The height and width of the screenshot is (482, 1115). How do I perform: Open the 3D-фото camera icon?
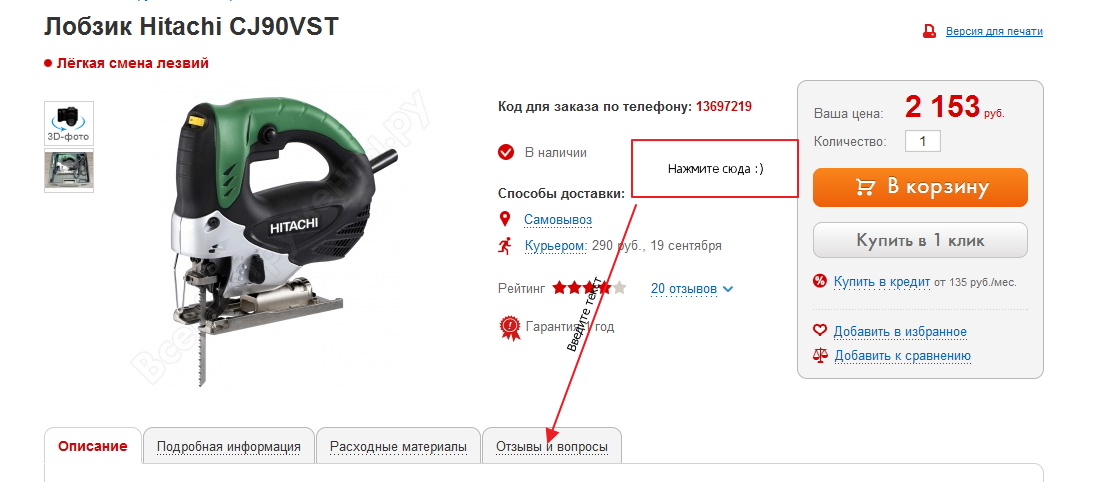[69, 123]
